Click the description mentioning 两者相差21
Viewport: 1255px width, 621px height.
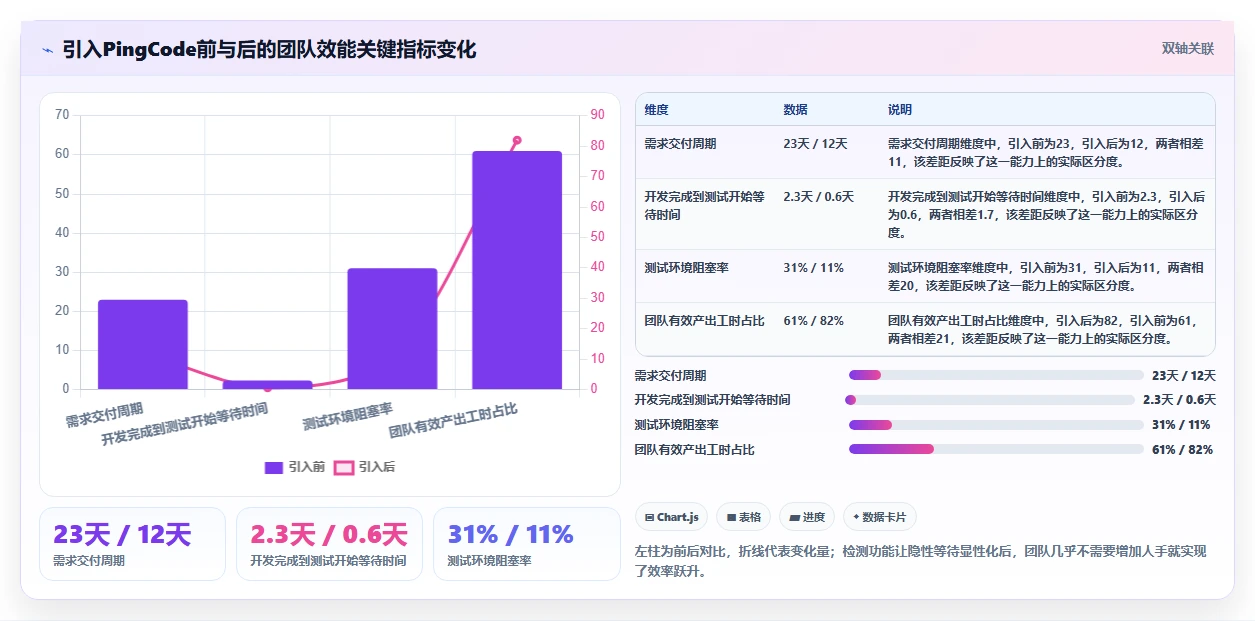1046,330
